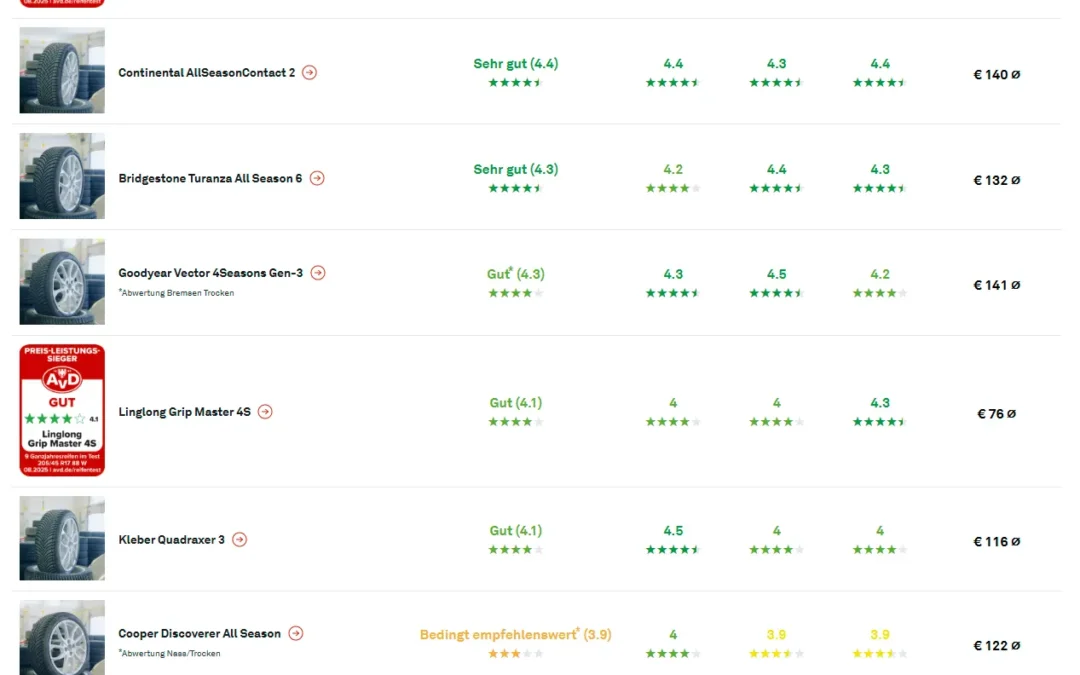Image resolution: width=1080 pixels, height=675 pixels.
Task: Open Continental AllSeasonContact 2 product link
Action: pyautogui.click(x=206, y=73)
